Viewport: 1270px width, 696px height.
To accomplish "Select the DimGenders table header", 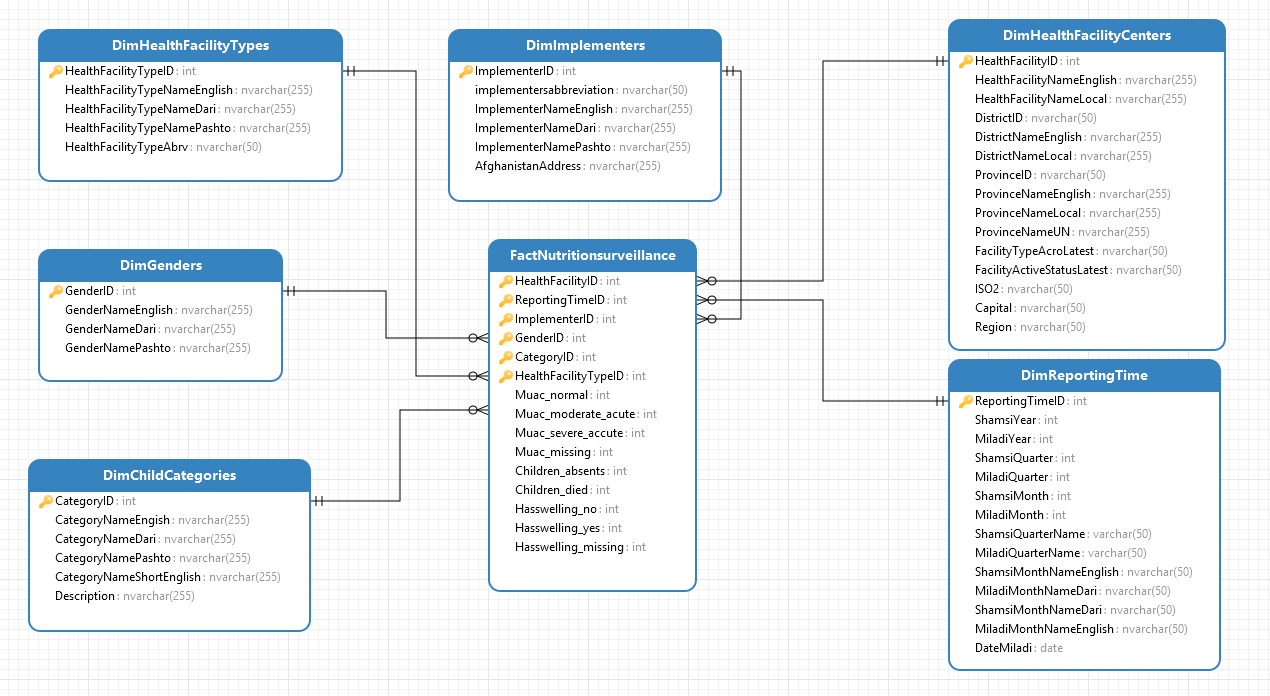I will tap(161, 266).
